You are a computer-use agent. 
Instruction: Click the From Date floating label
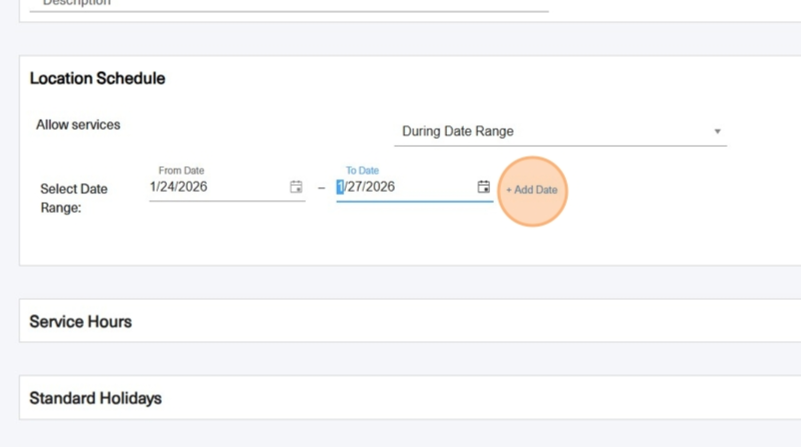tap(181, 171)
